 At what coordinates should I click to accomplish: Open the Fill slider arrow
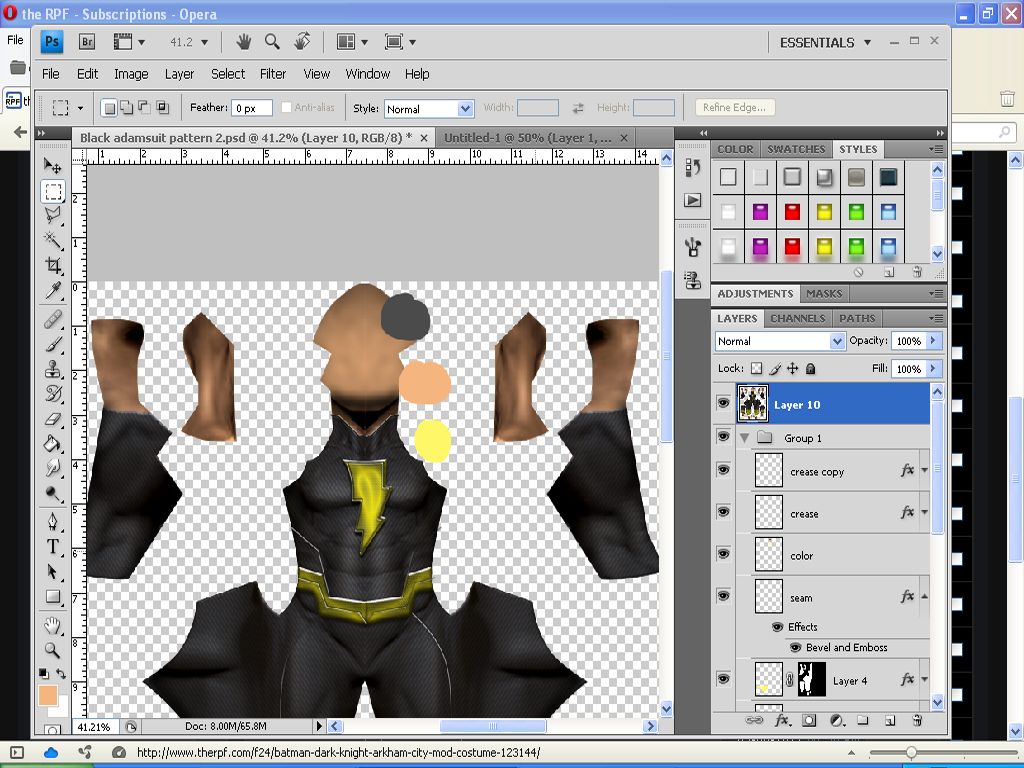[x=933, y=368]
